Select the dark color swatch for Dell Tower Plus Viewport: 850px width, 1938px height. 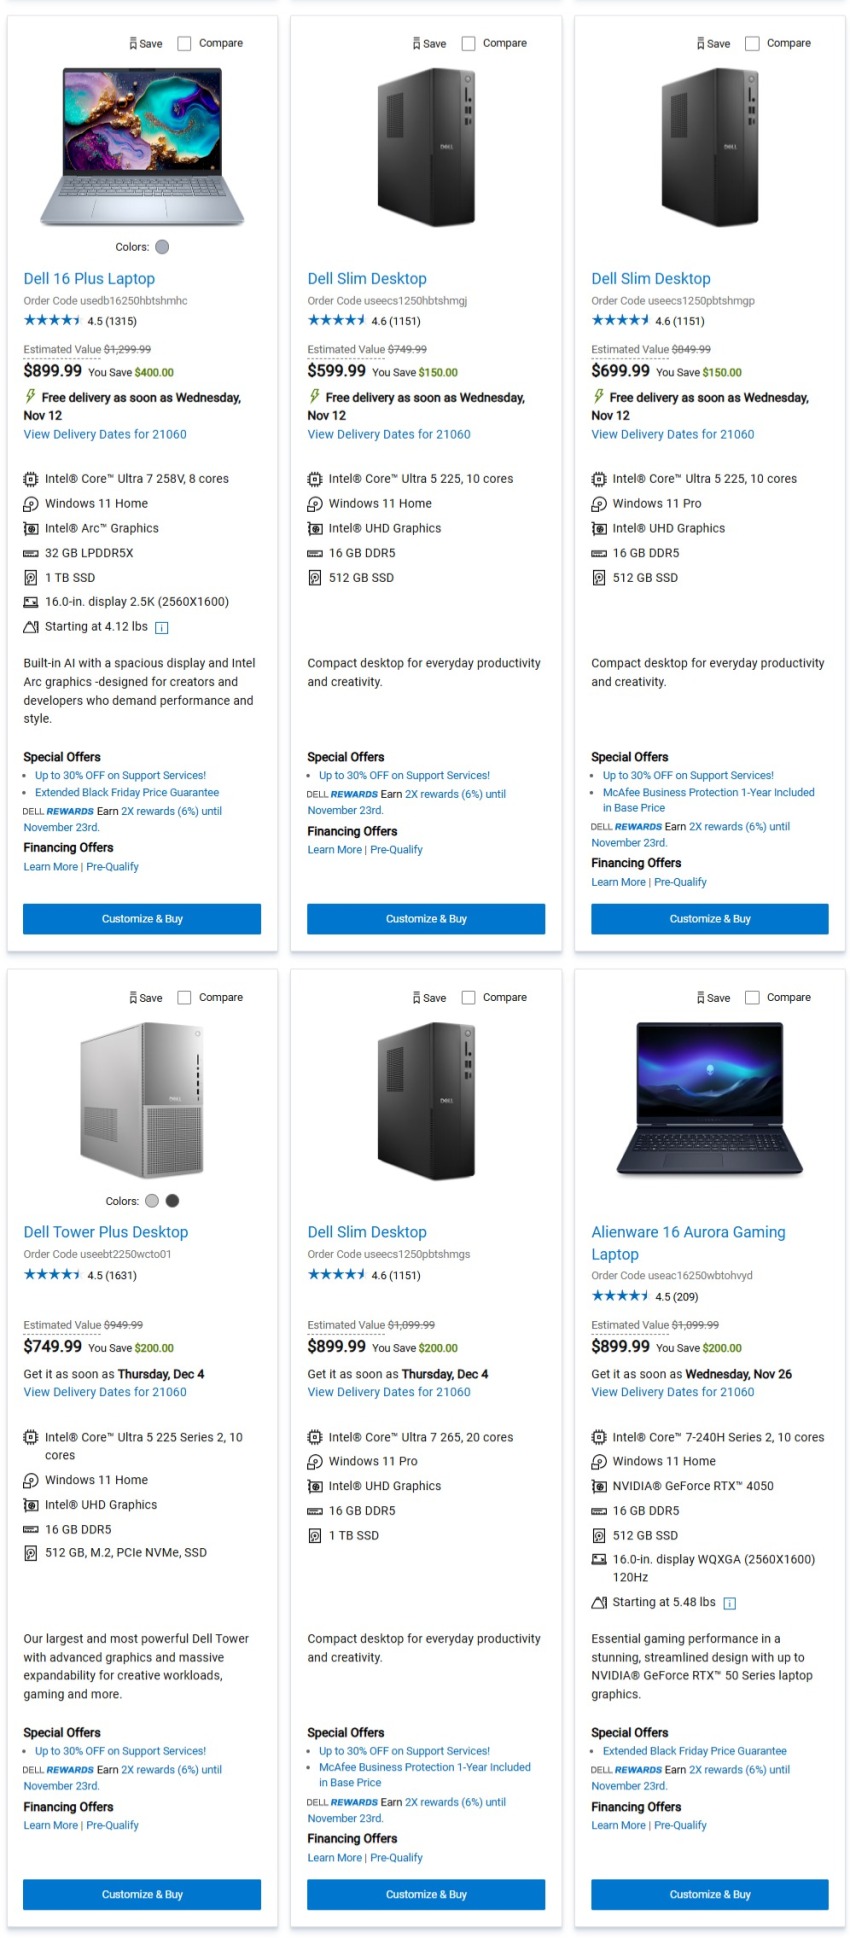pos(172,1201)
